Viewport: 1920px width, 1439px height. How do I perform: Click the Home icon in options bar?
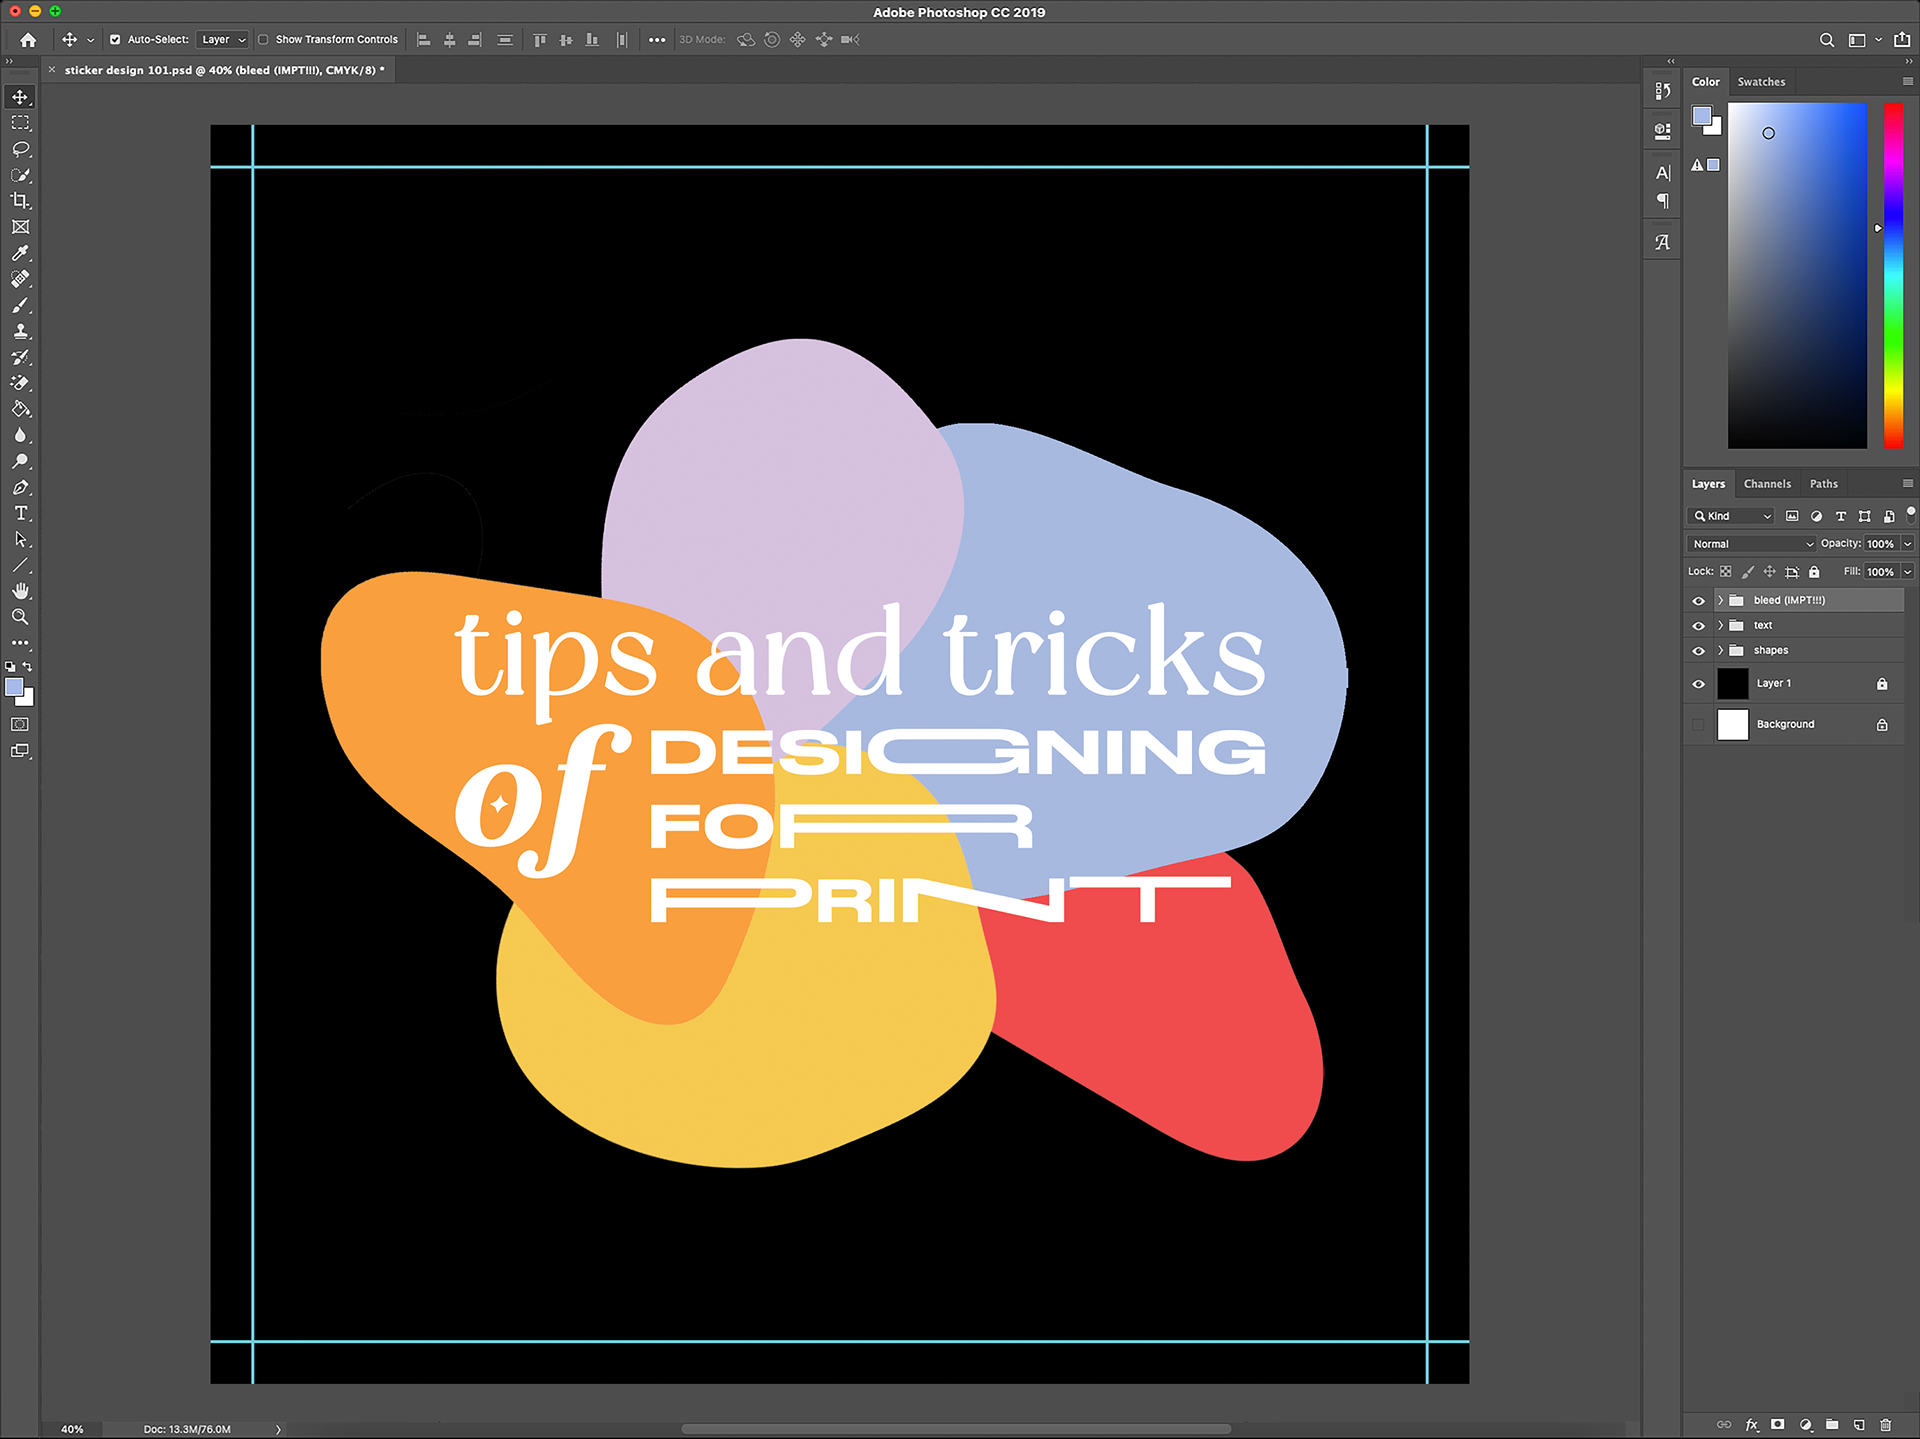click(28, 40)
